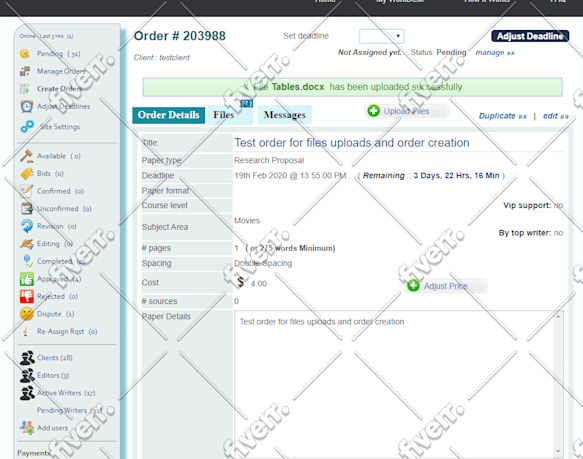
Task: Click the 'Client : testclient' text
Action: point(162,58)
